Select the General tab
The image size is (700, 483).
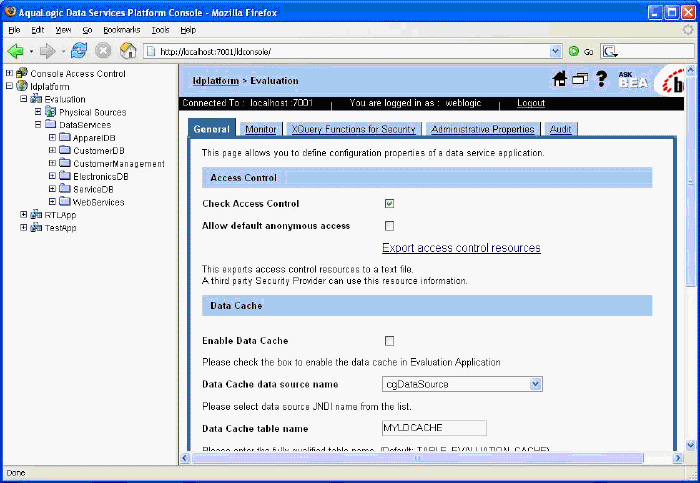point(212,129)
